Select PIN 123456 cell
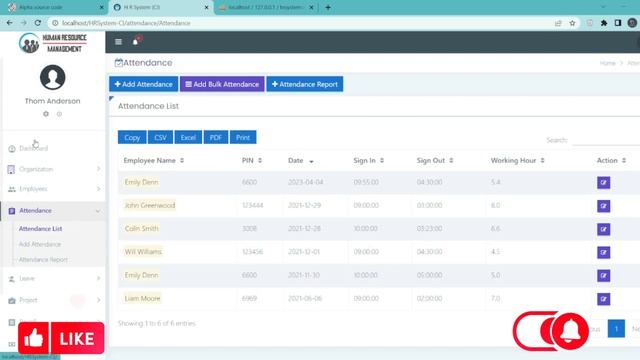The height and width of the screenshot is (360, 640). [x=252, y=252]
